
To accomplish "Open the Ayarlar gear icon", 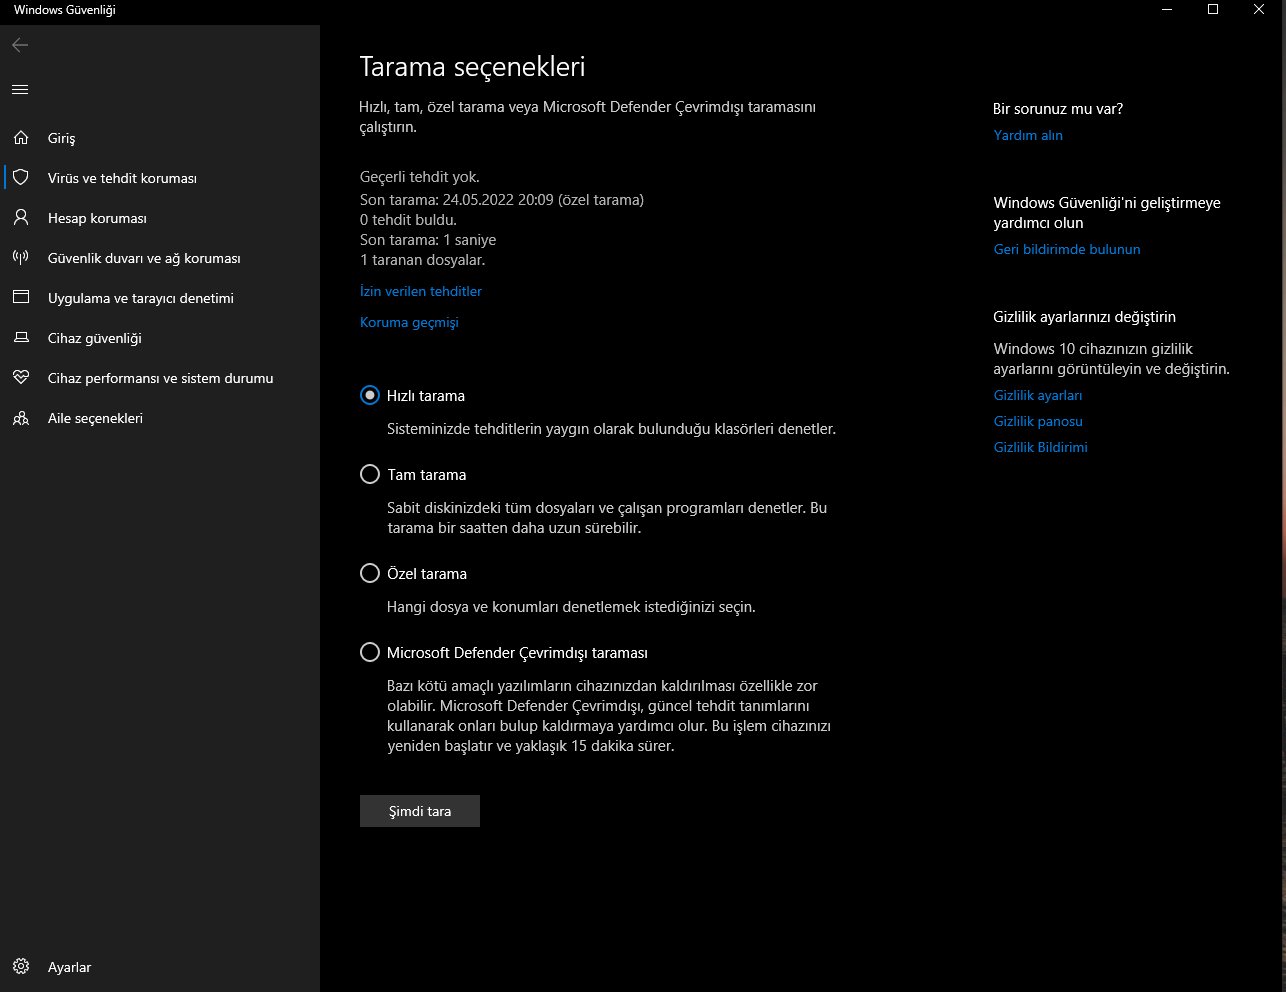I will click(21, 967).
